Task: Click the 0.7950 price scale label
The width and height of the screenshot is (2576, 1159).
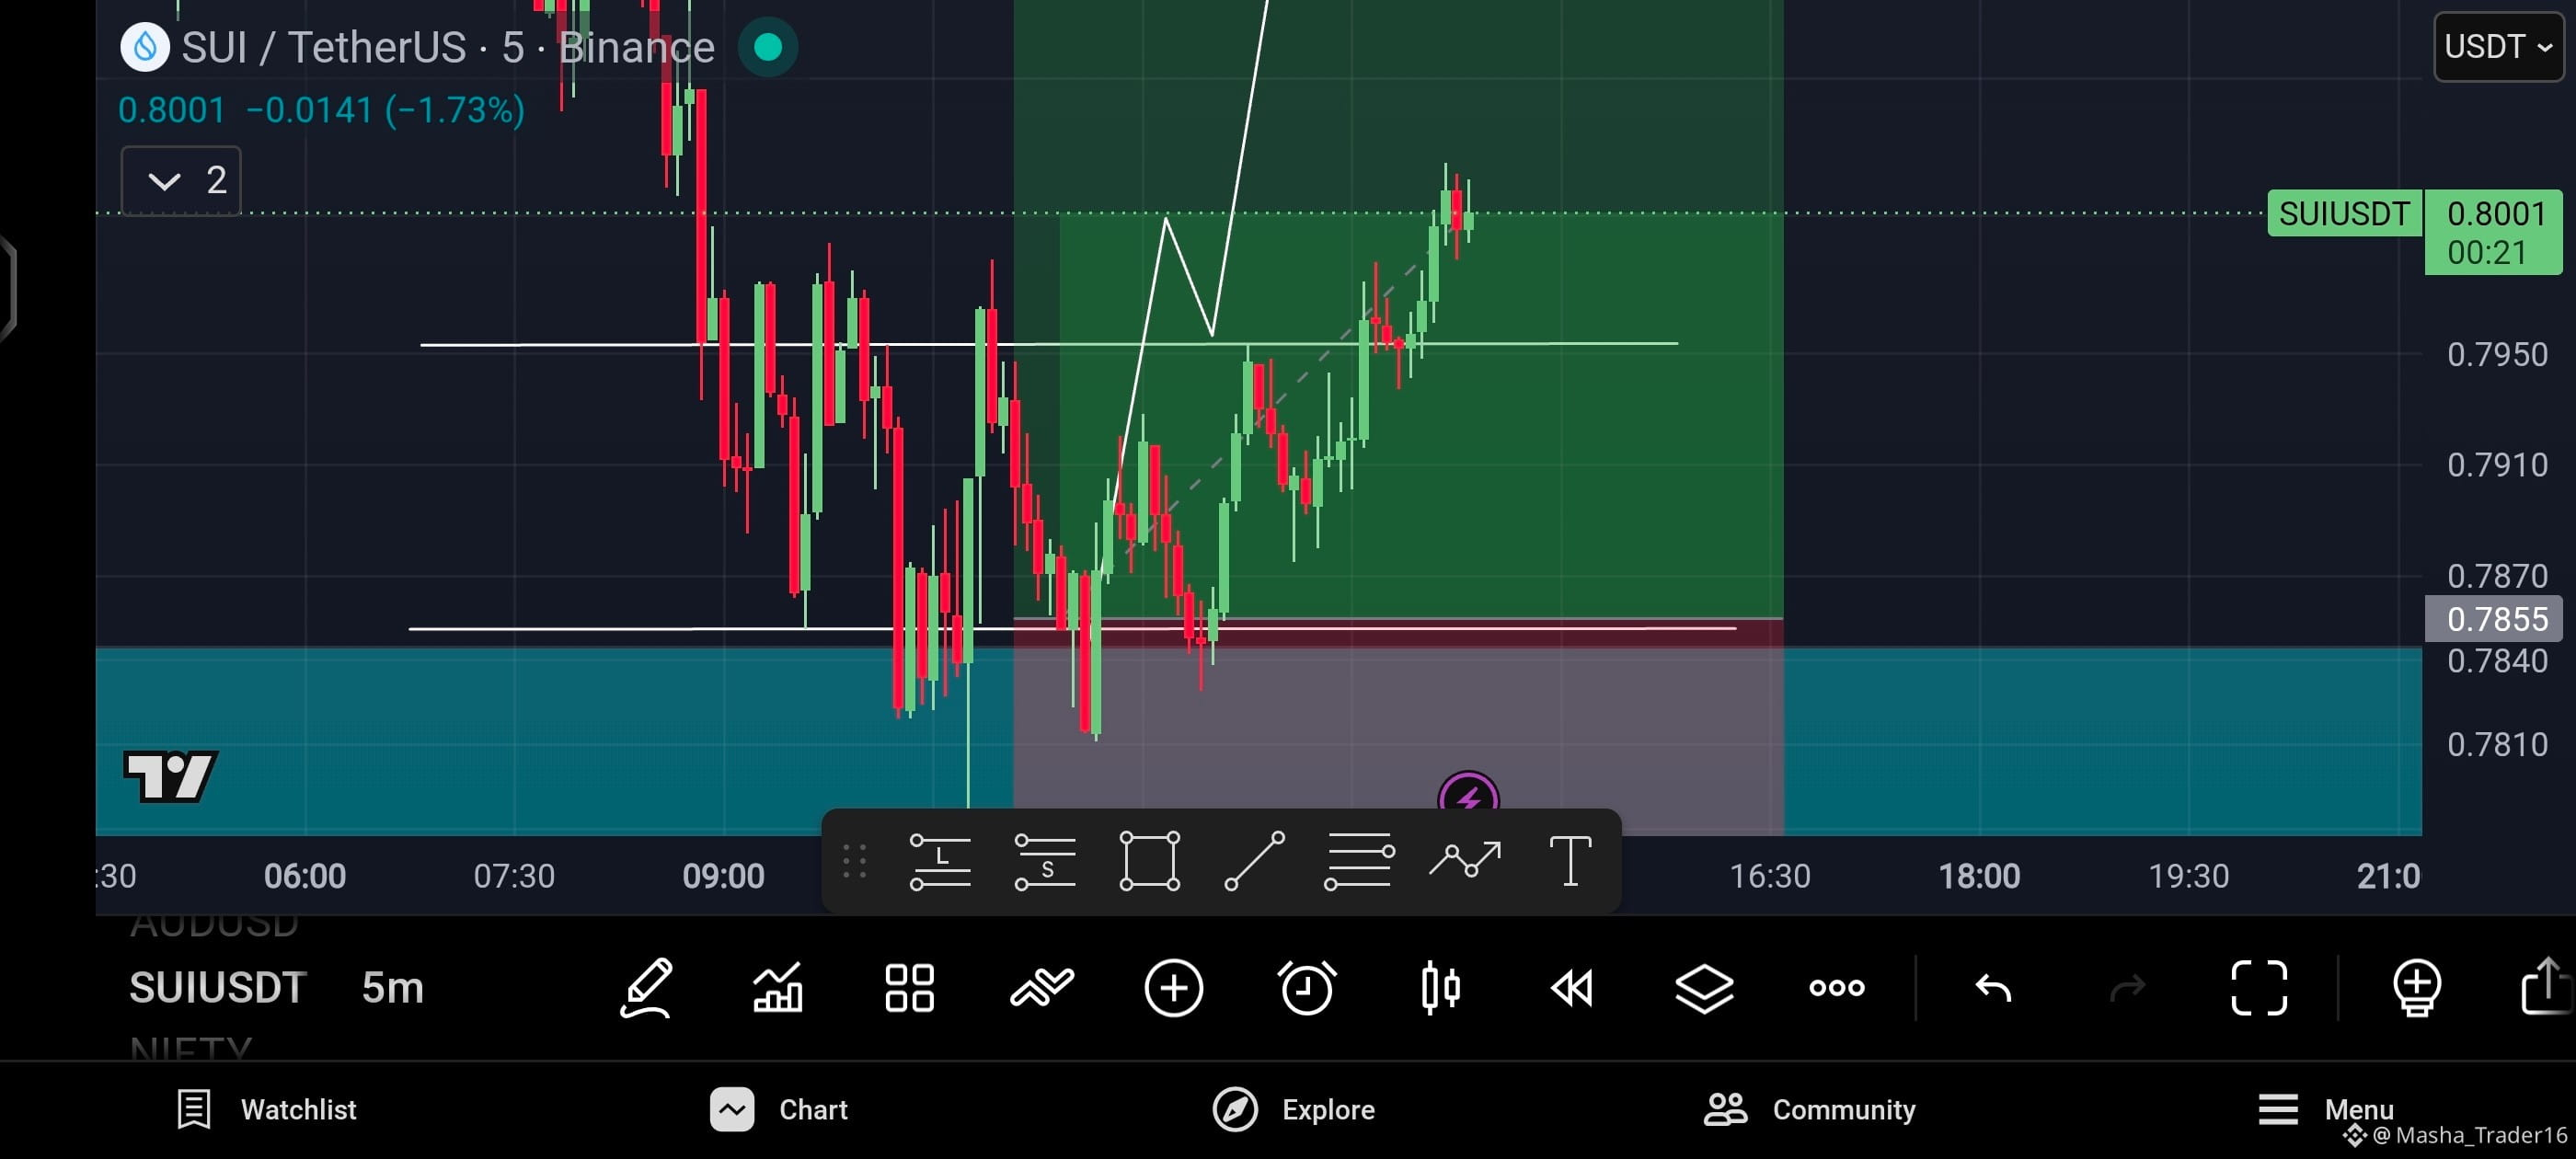Action: click(x=2496, y=355)
